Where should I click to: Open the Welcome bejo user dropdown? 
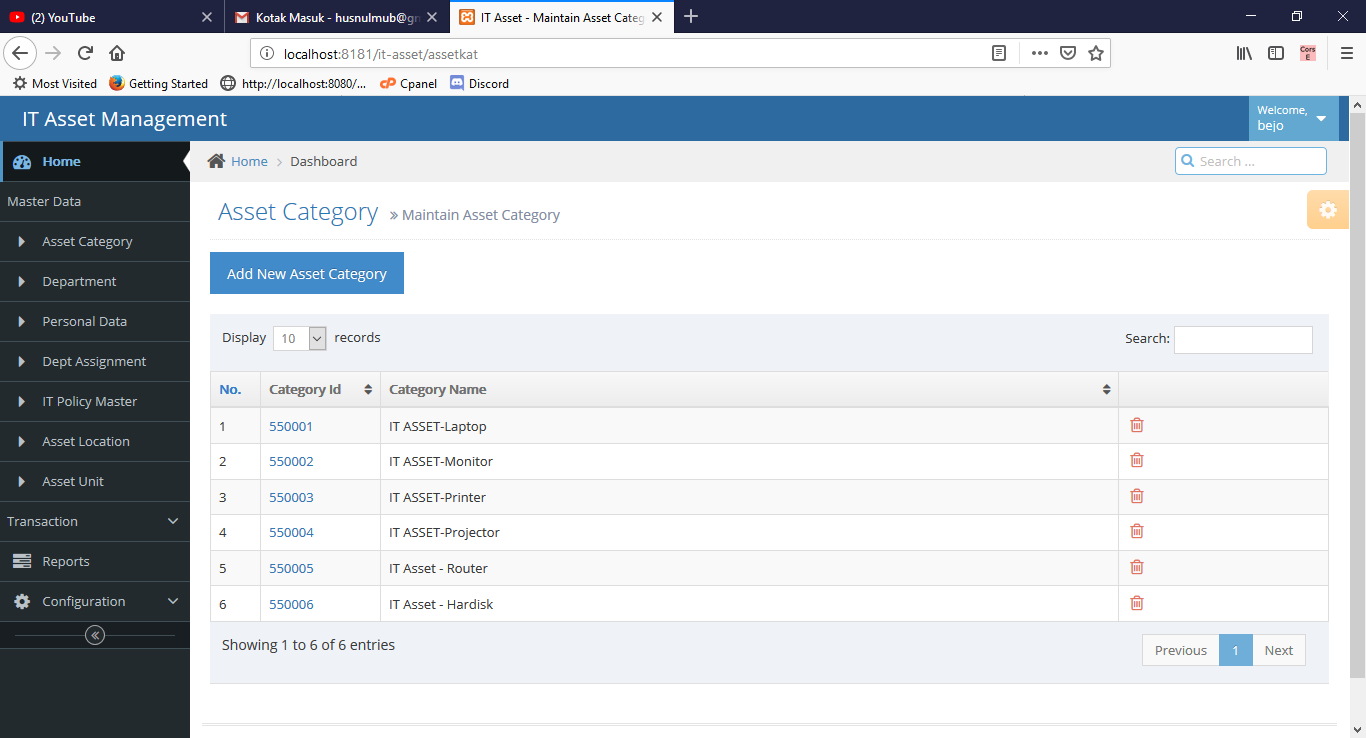[1289, 118]
